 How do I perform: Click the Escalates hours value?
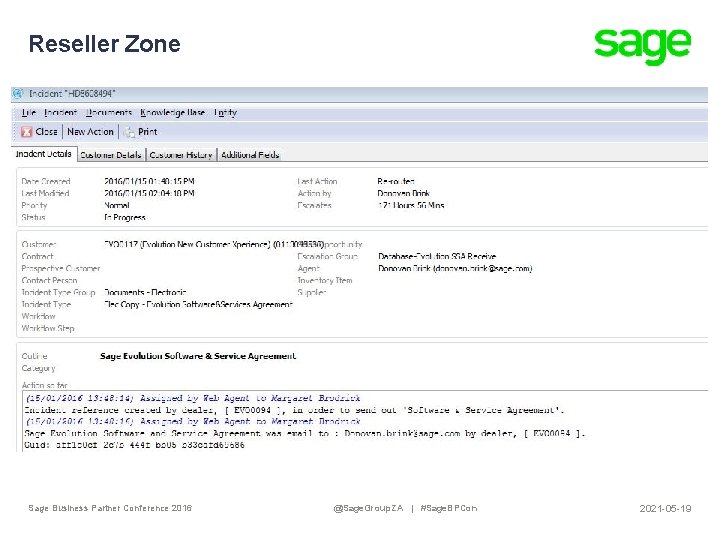(x=411, y=205)
